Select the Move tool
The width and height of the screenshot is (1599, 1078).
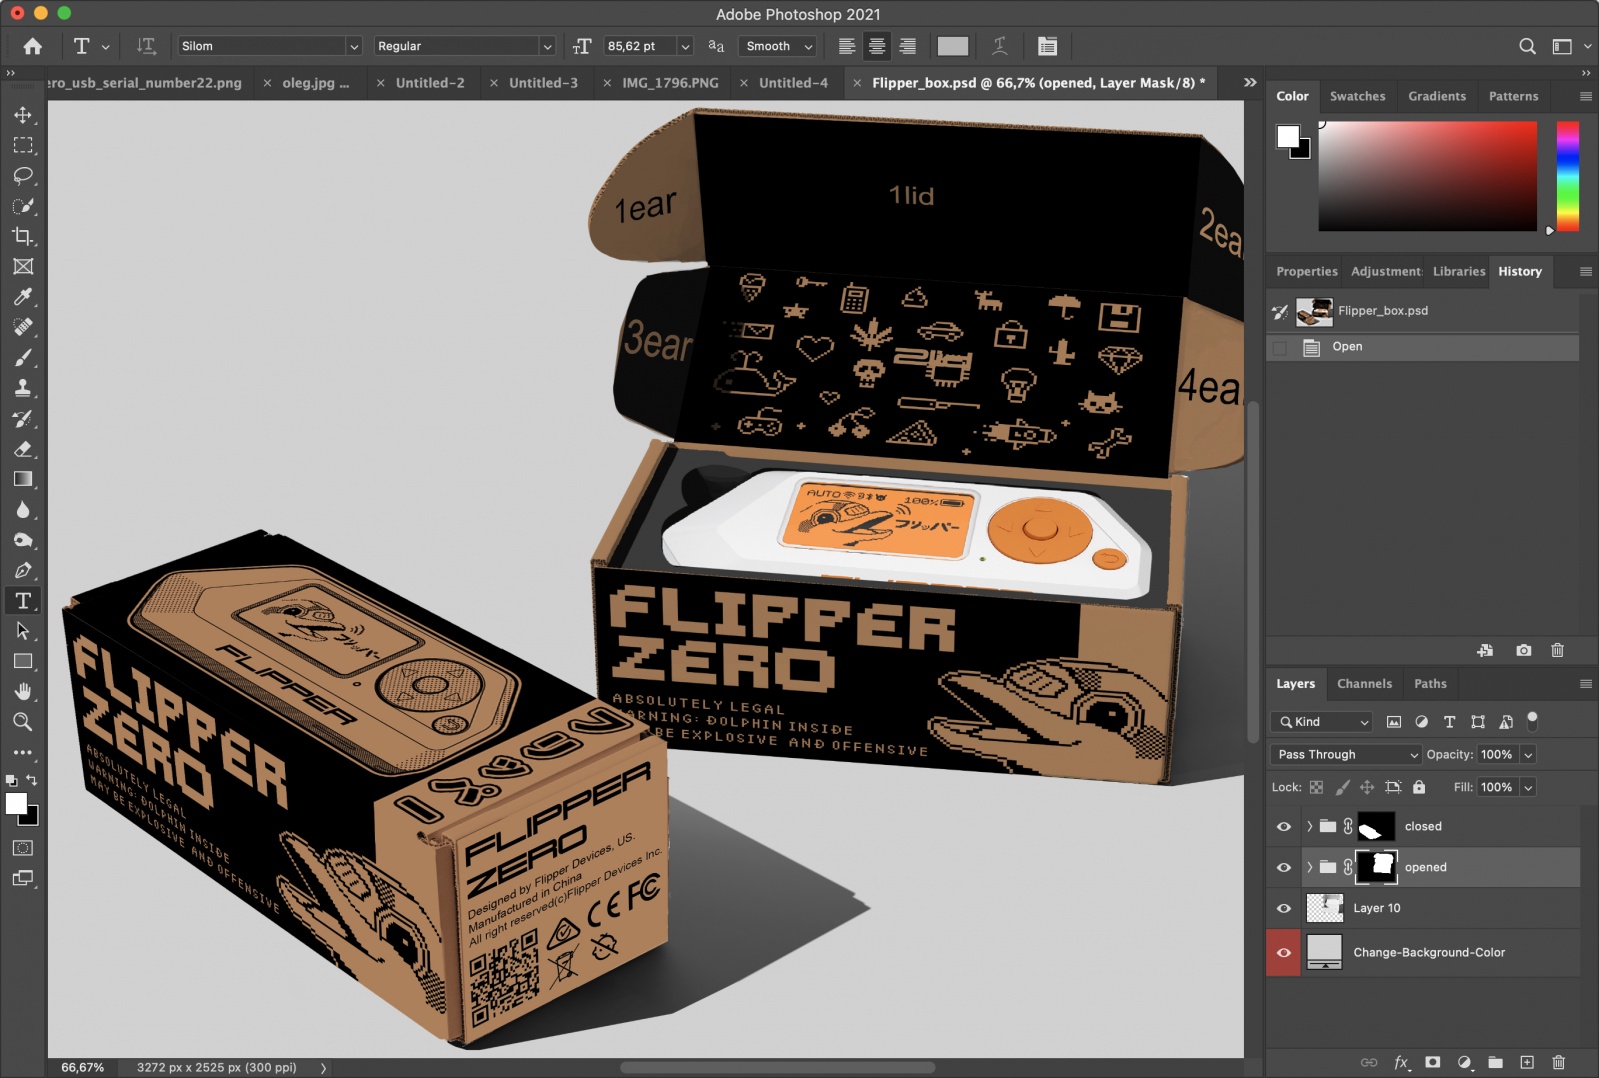[x=23, y=115]
